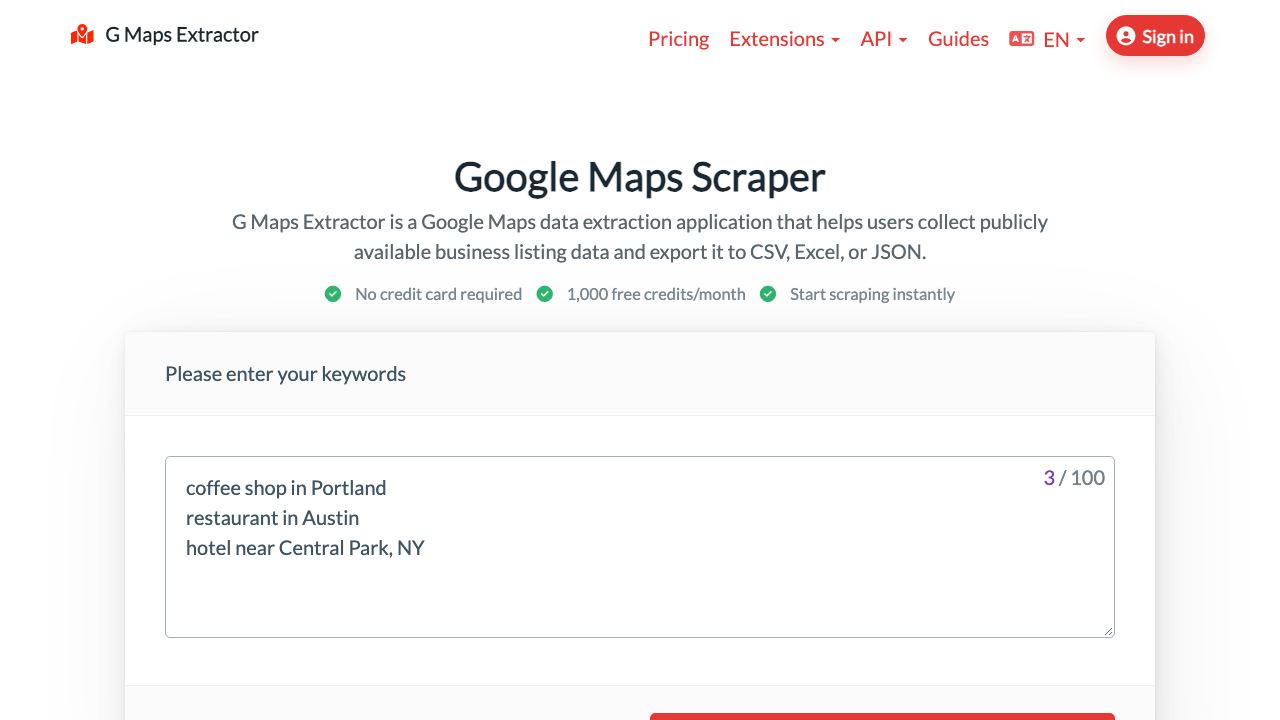The image size is (1280, 720).
Task: Click inside the keywords text area
Action: click(640, 547)
